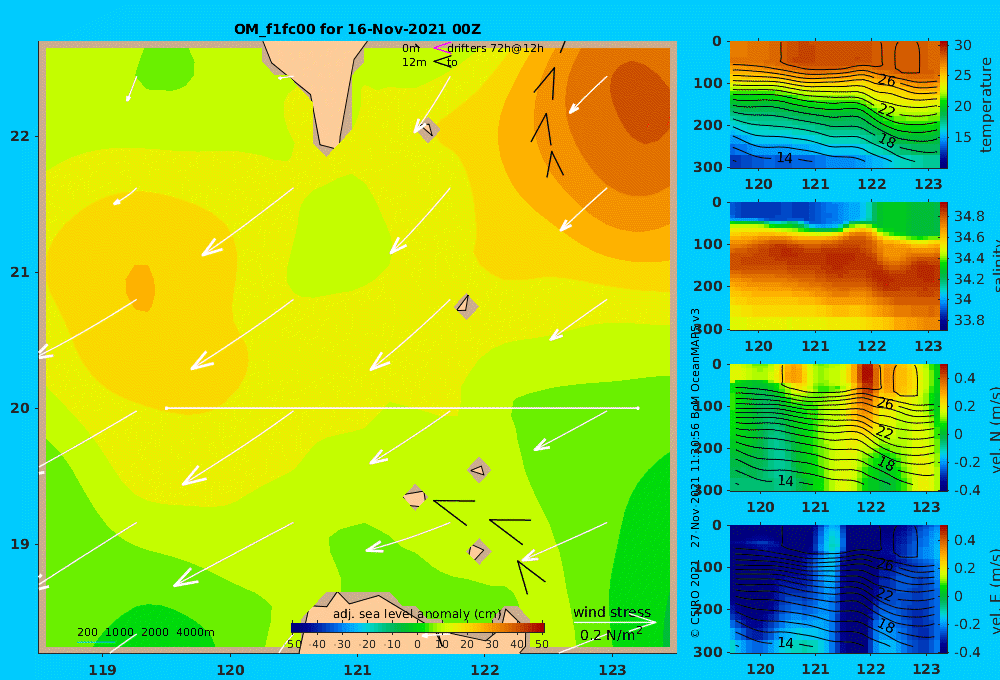
Task: Click the '0.4' tick on the vel. N color bar
Action: pos(964,378)
